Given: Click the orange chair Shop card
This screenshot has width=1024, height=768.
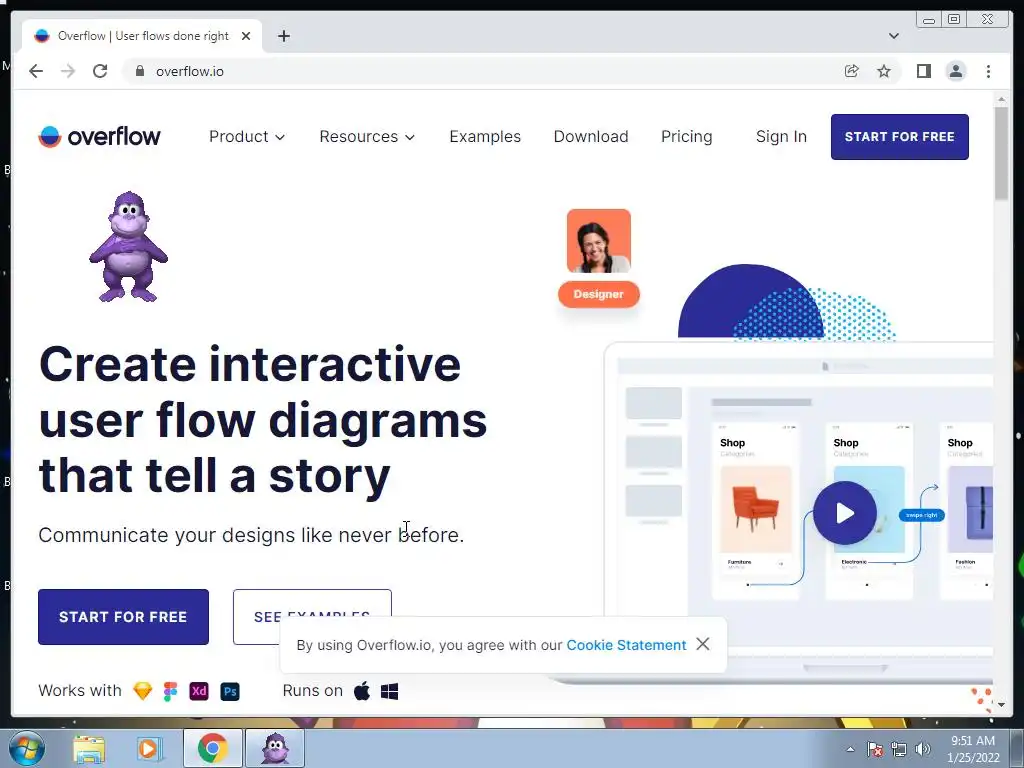Looking at the screenshot, I should (x=756, y=511).
